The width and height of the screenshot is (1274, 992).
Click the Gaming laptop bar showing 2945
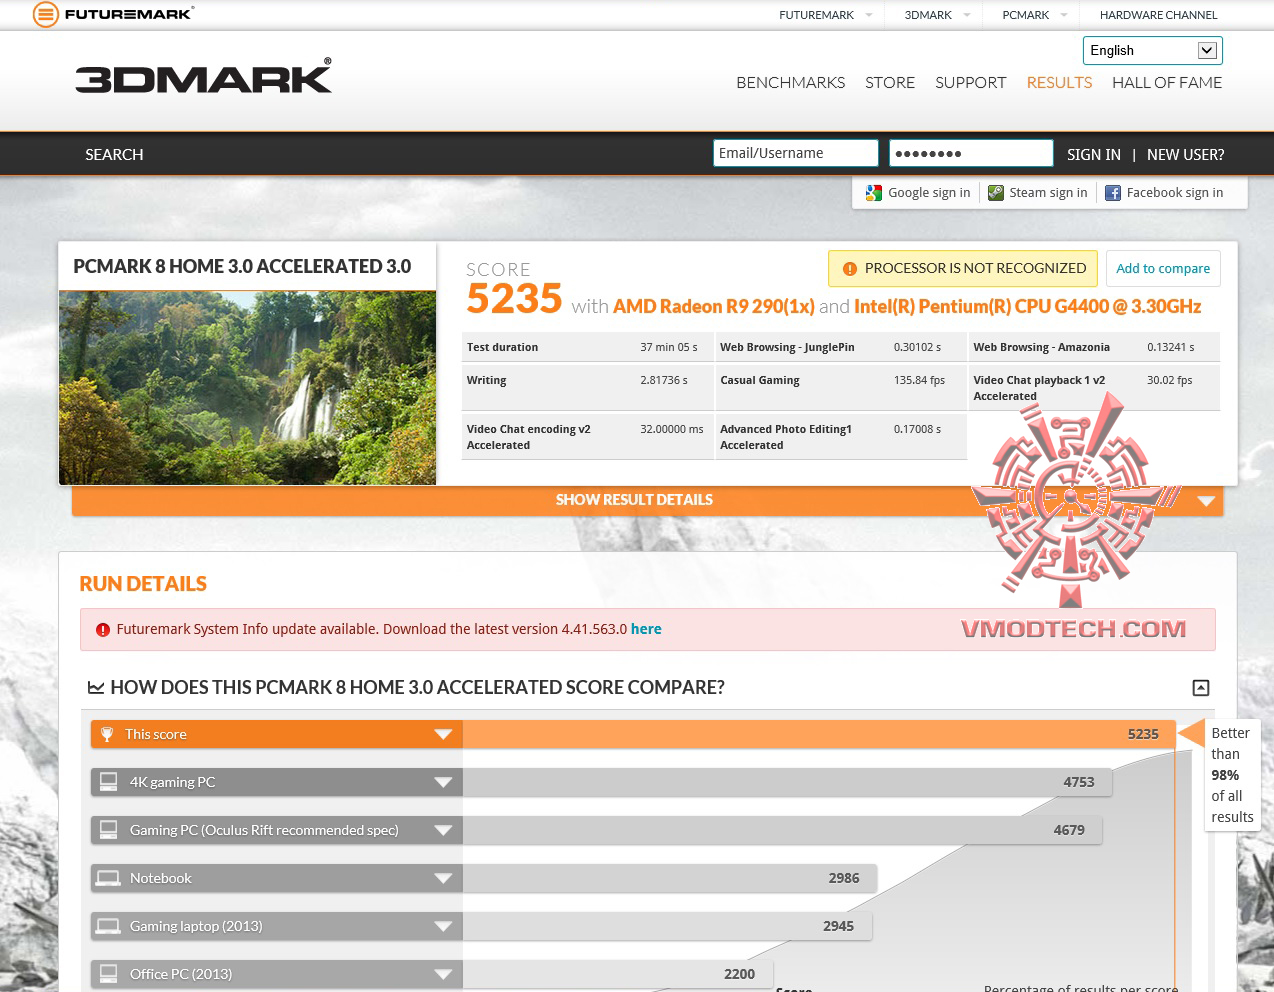[x=667, y=927]
